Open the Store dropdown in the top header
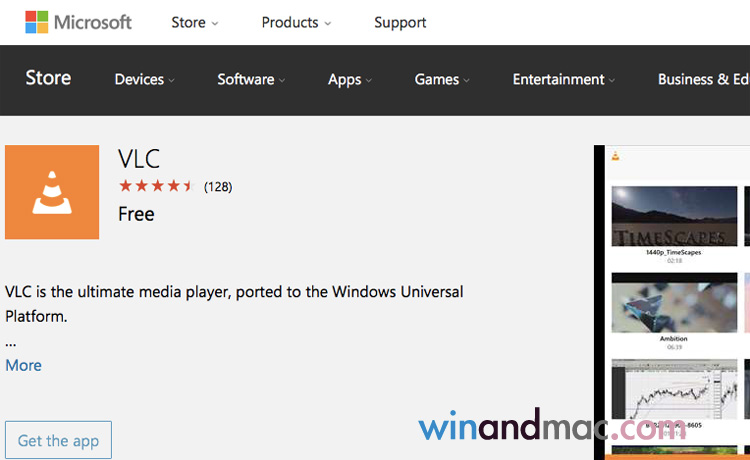 [194, 22]
